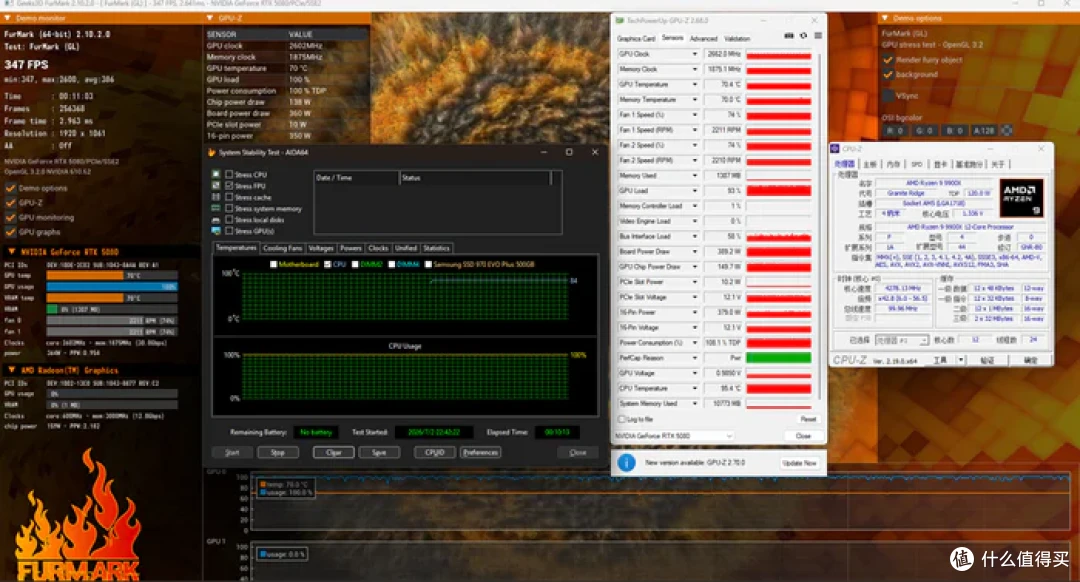
Task: Collapse the NVIDIA GeForce RTX 5080 section
Action: pos(12,252)
